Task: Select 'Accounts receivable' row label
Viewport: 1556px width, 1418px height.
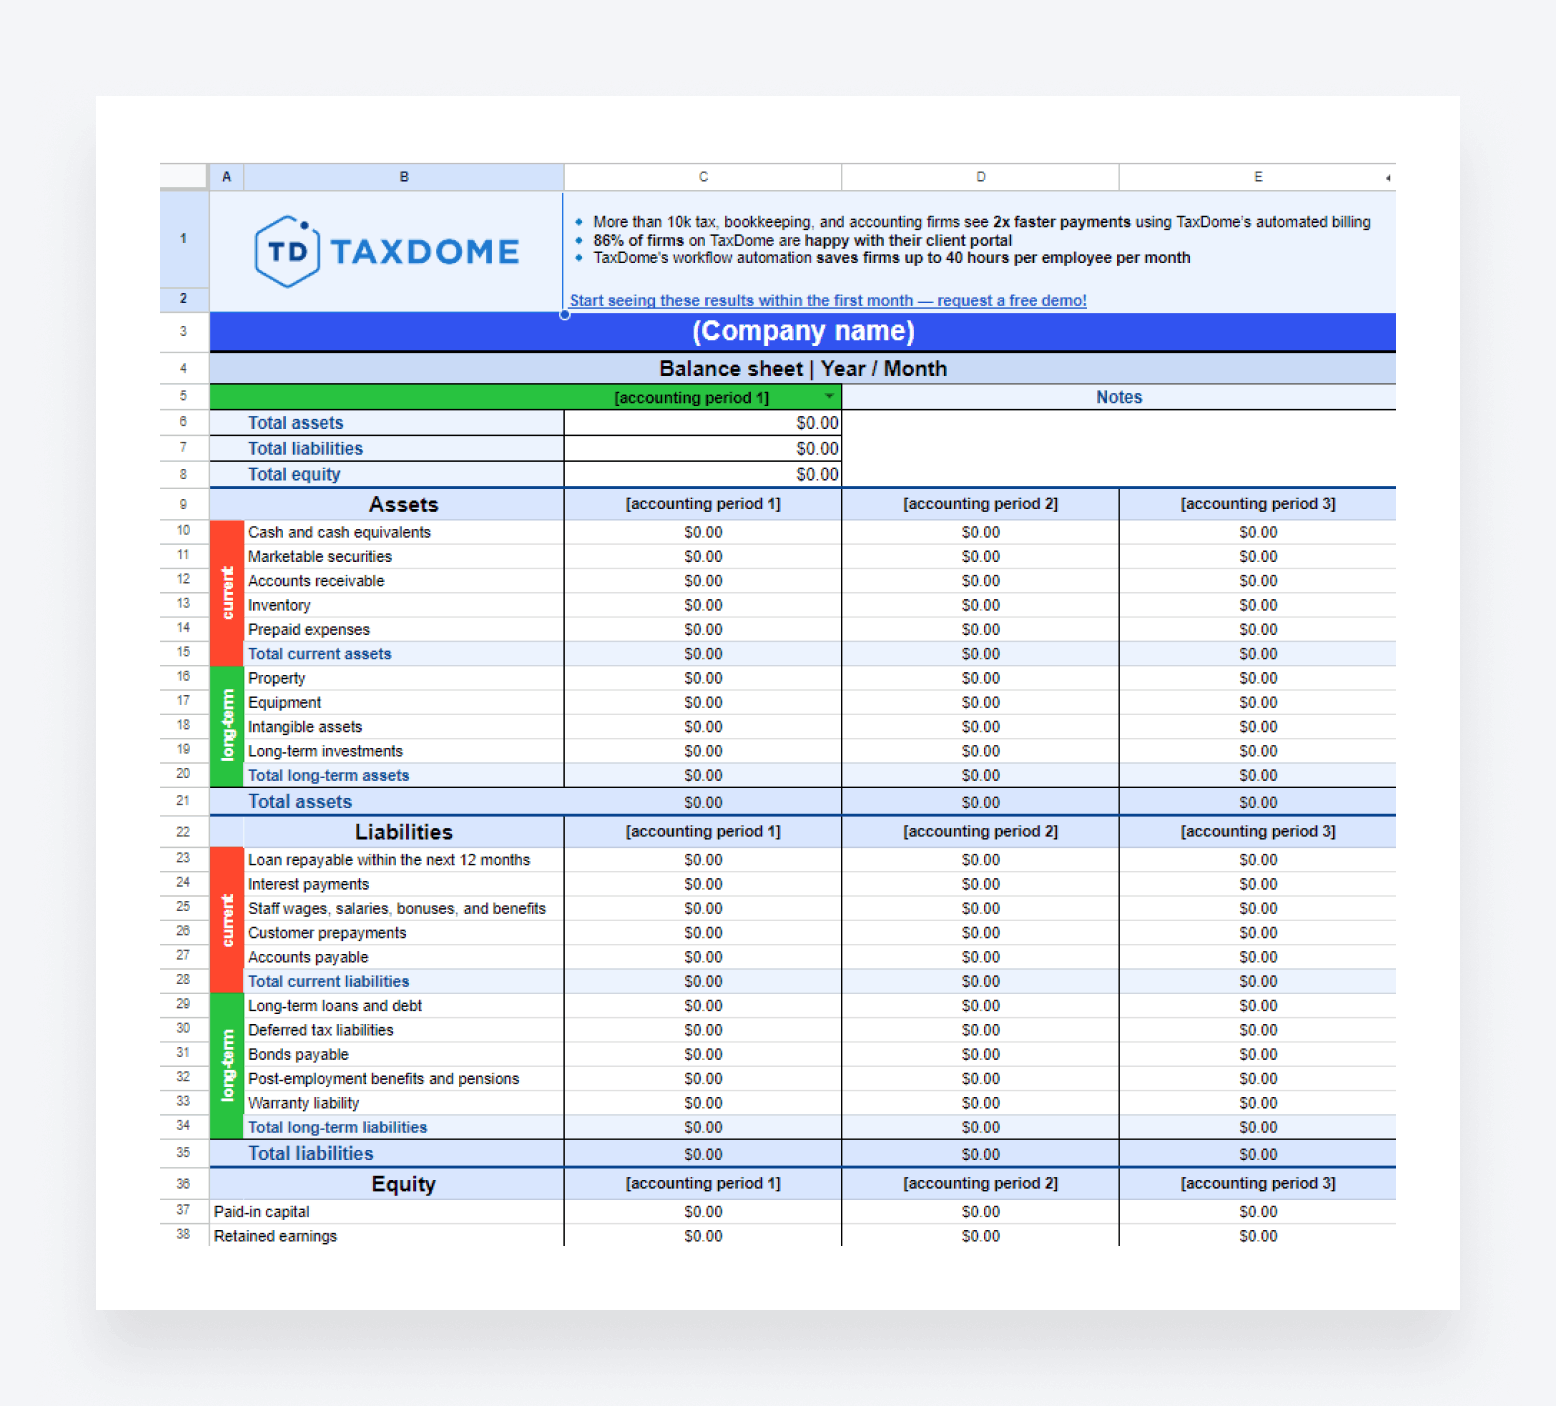Action: pos(316,581)
